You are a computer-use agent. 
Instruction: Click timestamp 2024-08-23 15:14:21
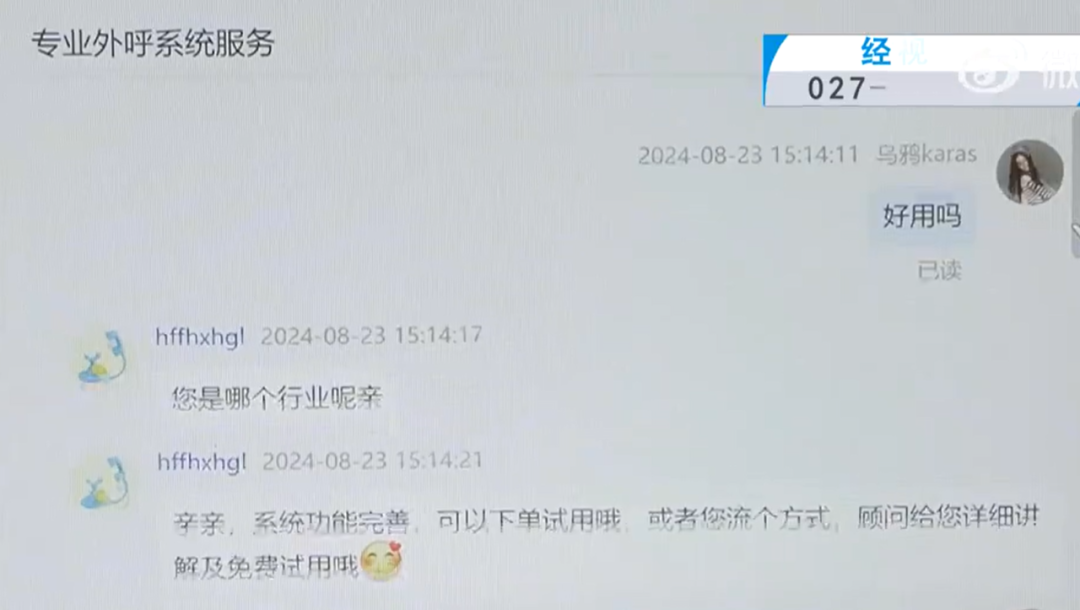[373, 461]
